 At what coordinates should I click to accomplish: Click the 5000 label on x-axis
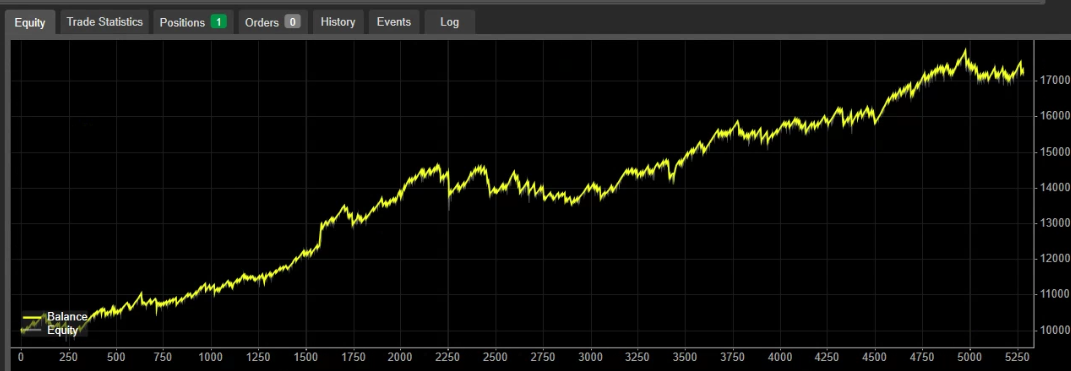(970, 356)
